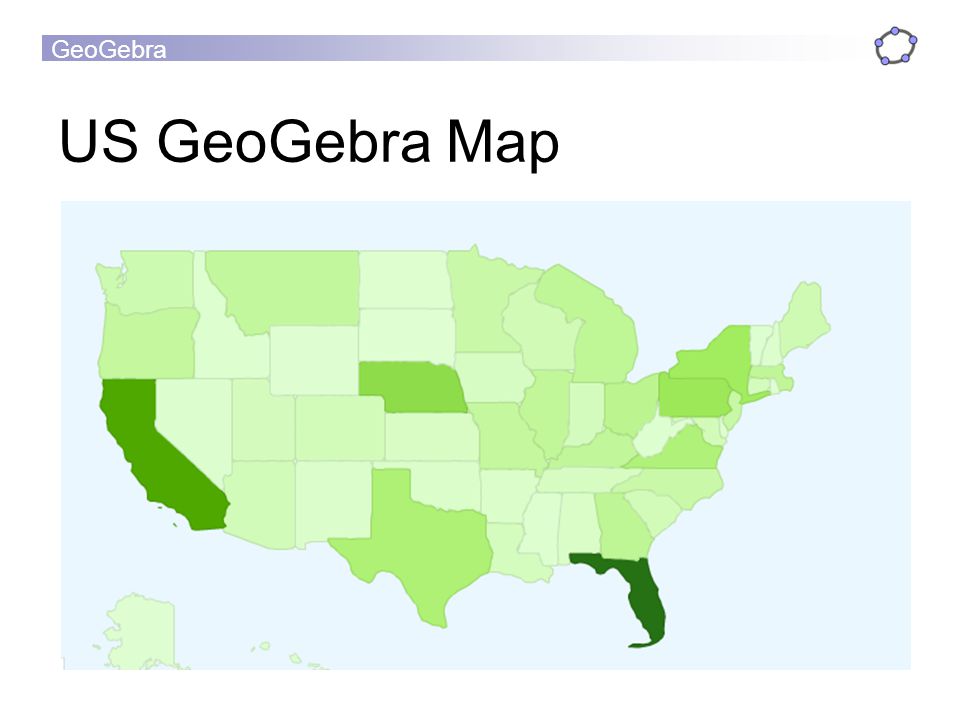Click the GeoGebra pentagon logo icon
960x720 pixels.
pos(896,46)
